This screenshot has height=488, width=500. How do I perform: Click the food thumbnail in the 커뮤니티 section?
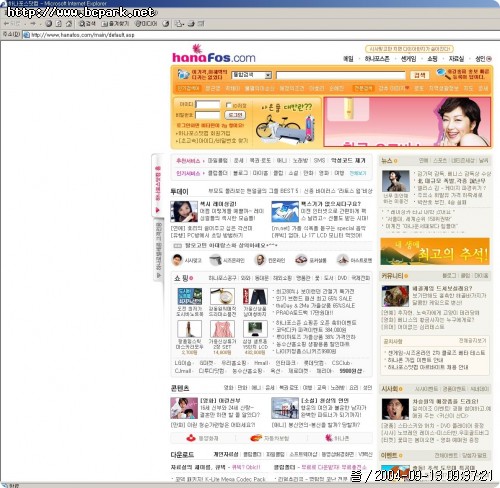(x=395, y=296)
